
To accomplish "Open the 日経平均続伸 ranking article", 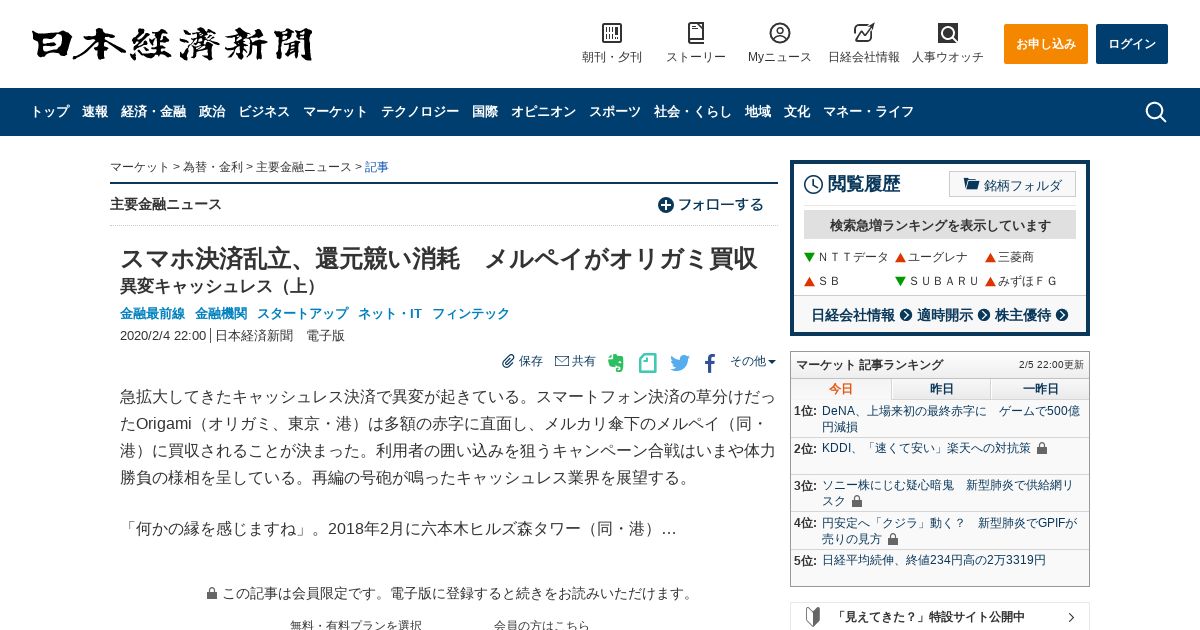I will (934, 560).
